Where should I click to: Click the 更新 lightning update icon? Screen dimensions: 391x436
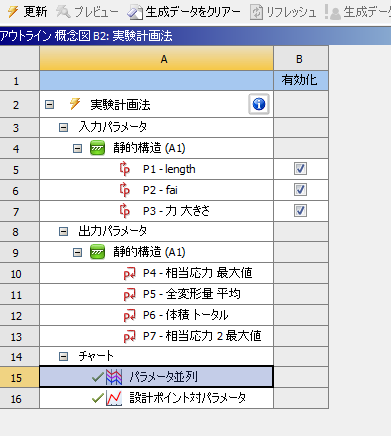(13, 12)
